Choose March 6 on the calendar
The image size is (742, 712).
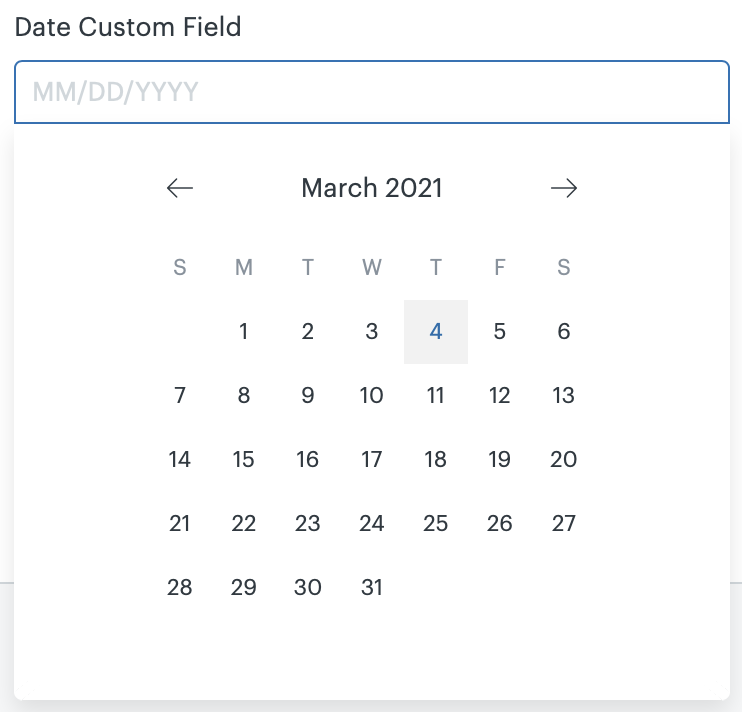564,332
